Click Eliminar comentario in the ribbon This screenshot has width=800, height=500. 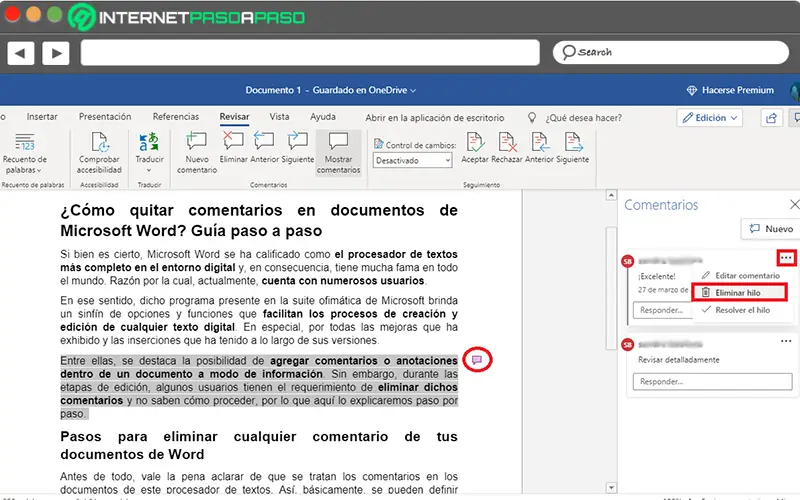coord(233,142)
